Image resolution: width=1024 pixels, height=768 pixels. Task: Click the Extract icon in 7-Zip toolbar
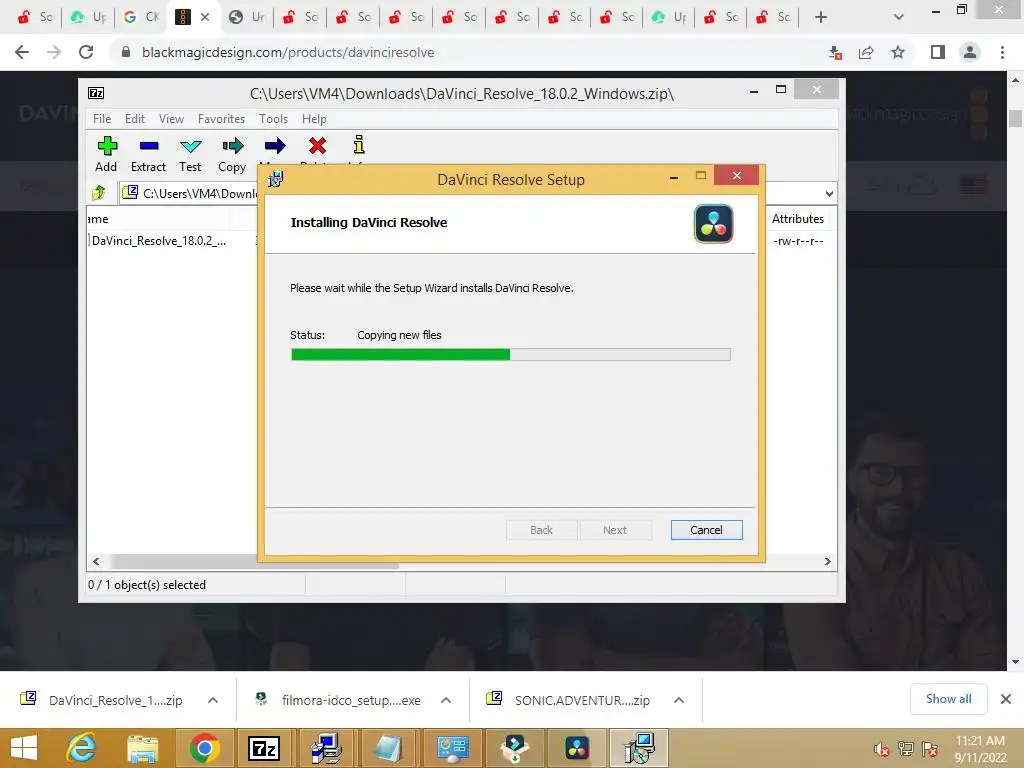[x=149, y=146]
